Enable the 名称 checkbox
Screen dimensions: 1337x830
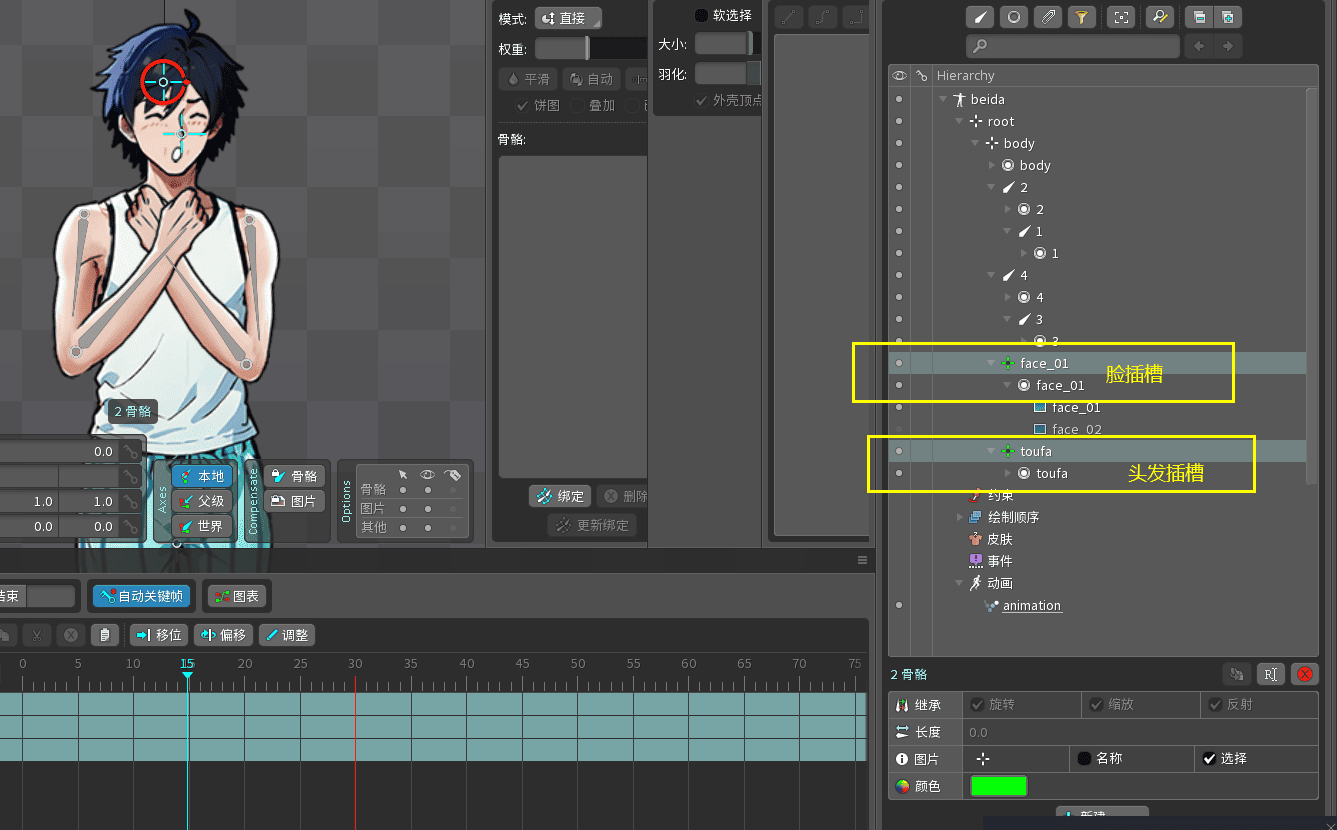click(1084, 759)
